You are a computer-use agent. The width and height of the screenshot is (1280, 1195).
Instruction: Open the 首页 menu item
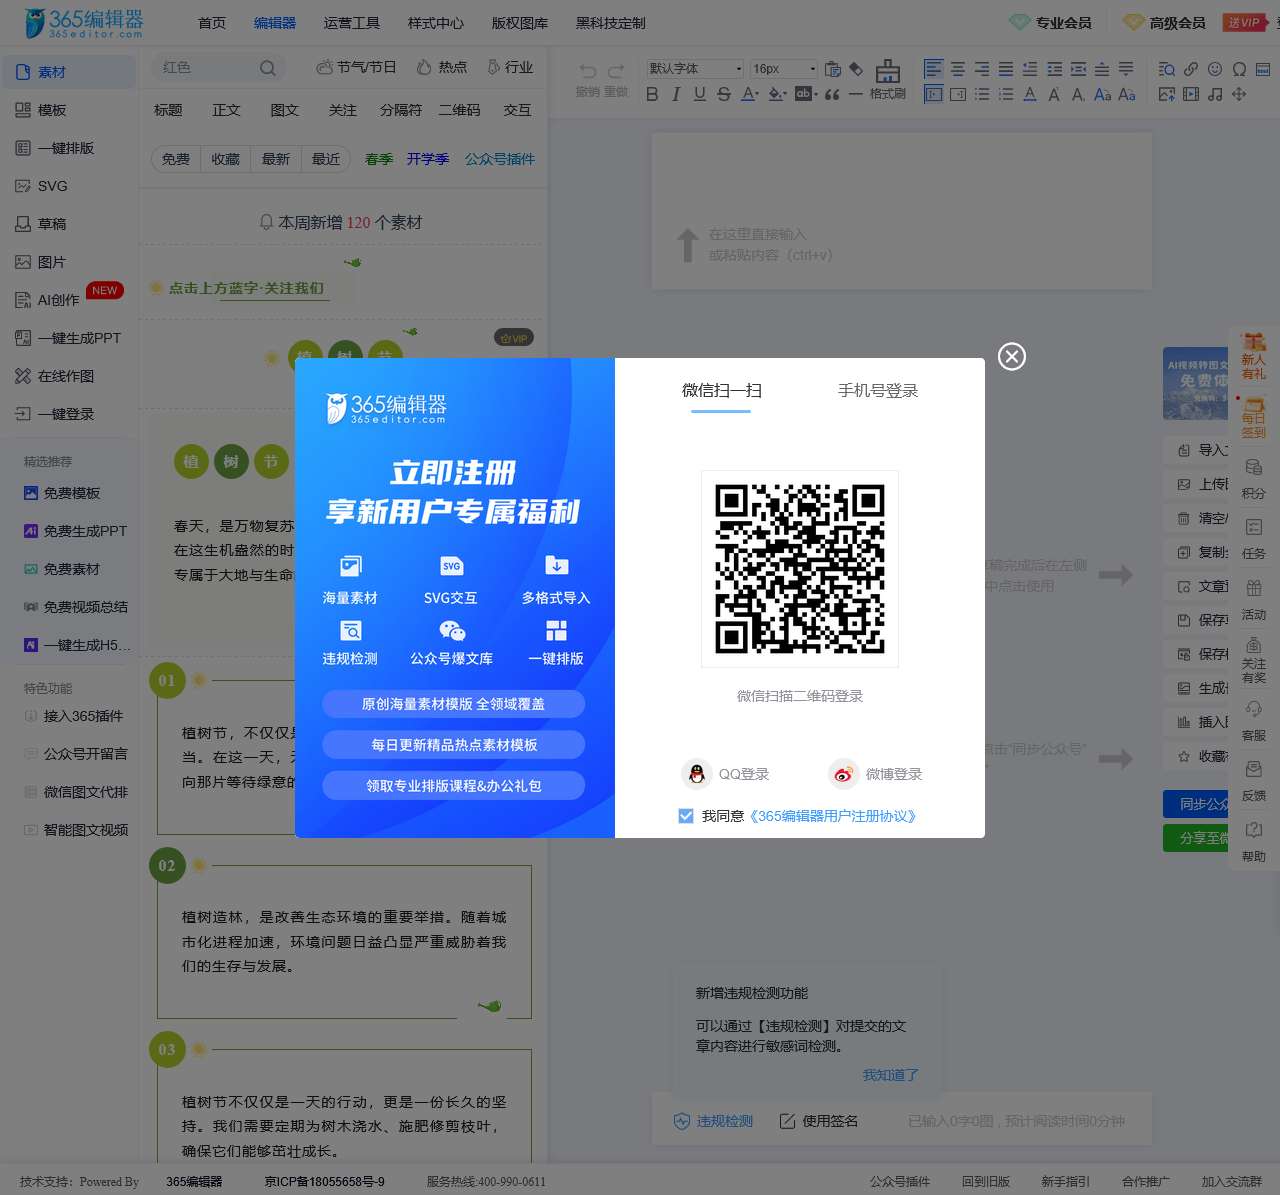click(x=212, y=23)
